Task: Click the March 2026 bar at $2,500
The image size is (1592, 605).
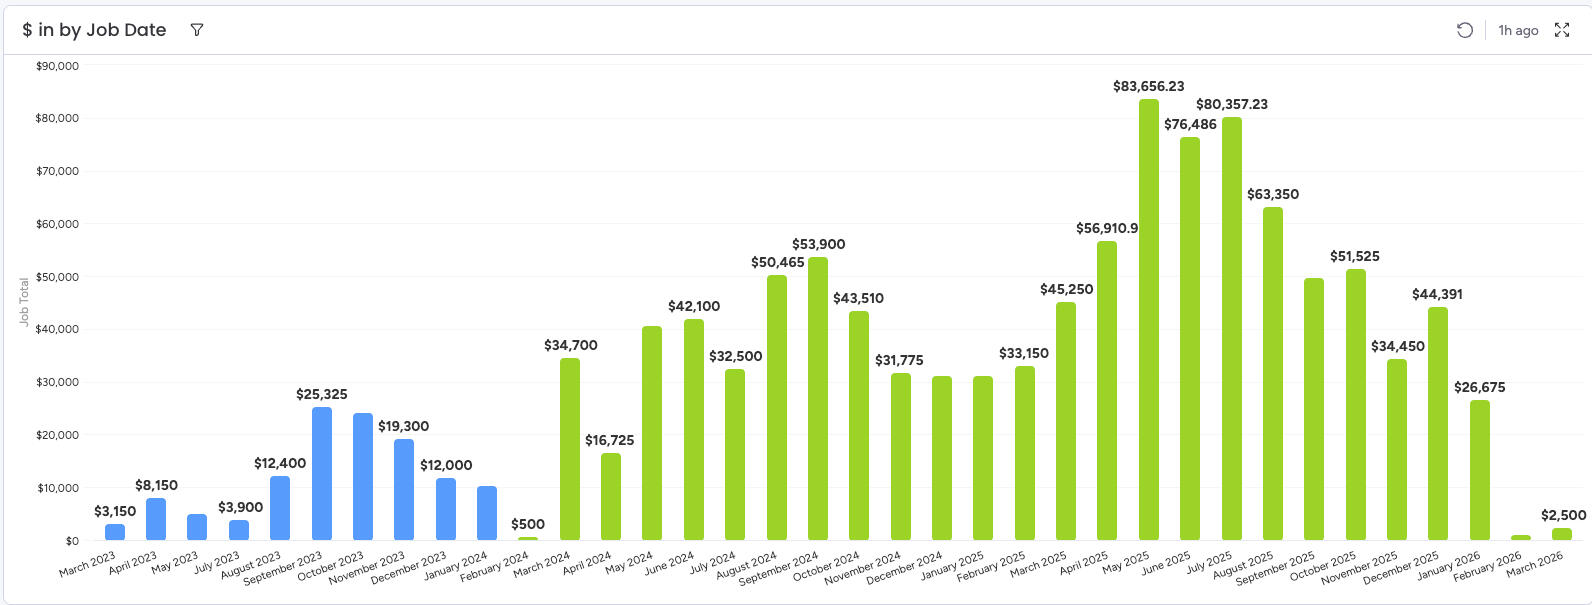Action: click(x=1561, y=534)
